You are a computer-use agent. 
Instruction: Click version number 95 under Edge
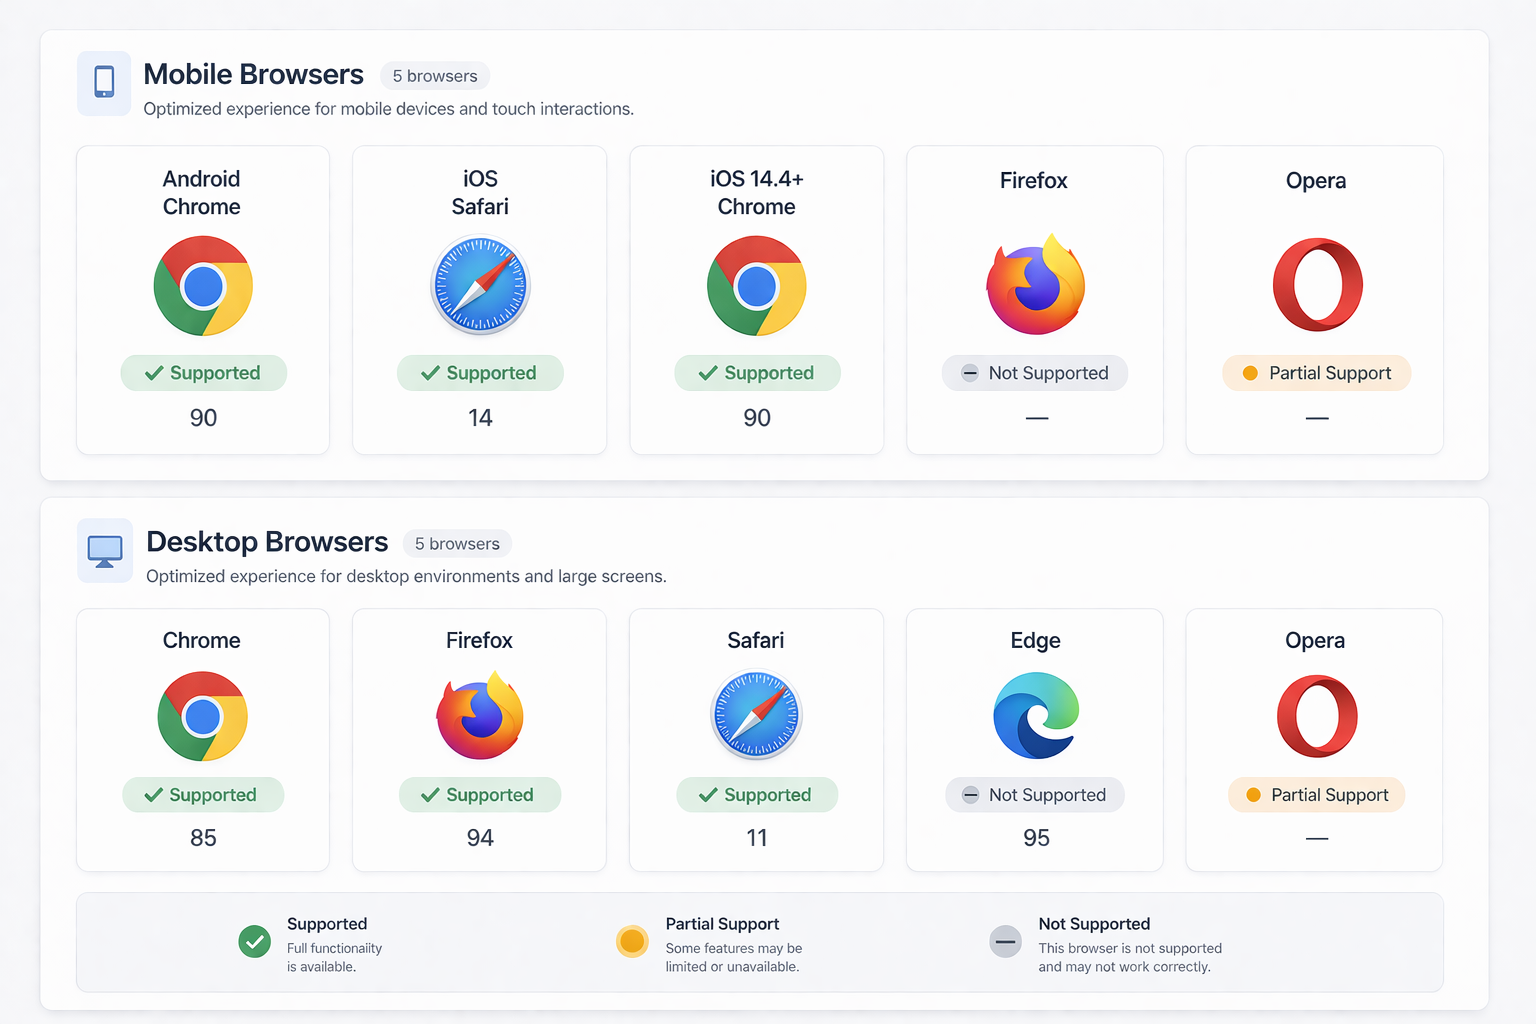pyautogui.click(x=1036, y=838)
